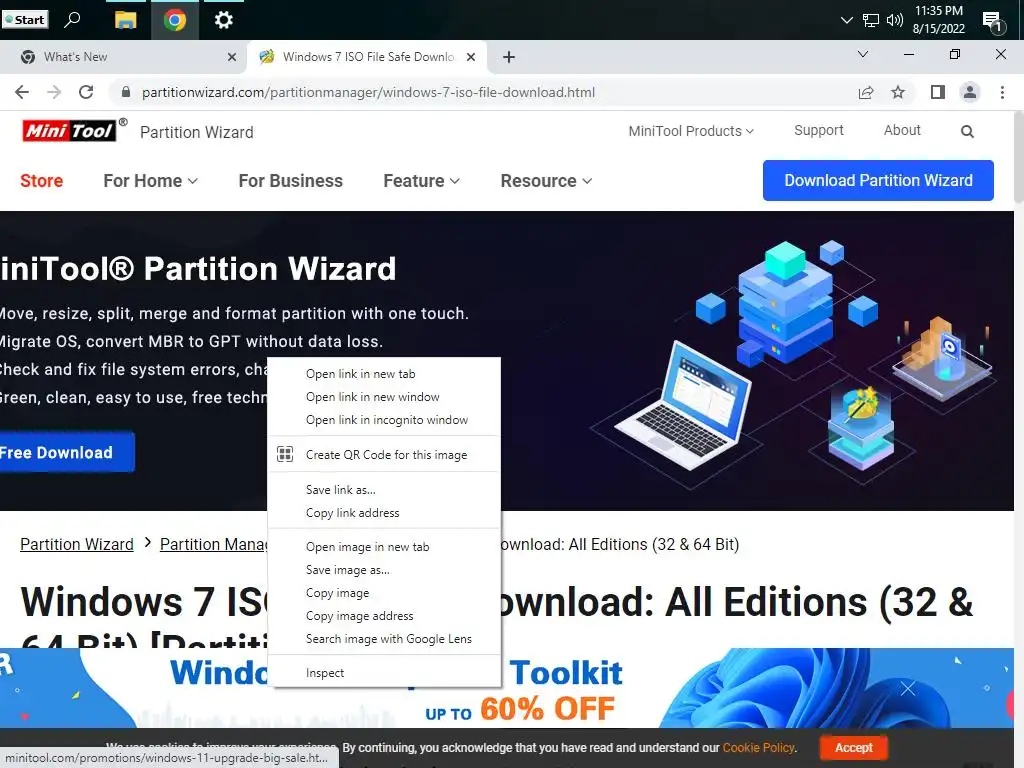Expand the Feature menu

421,181
